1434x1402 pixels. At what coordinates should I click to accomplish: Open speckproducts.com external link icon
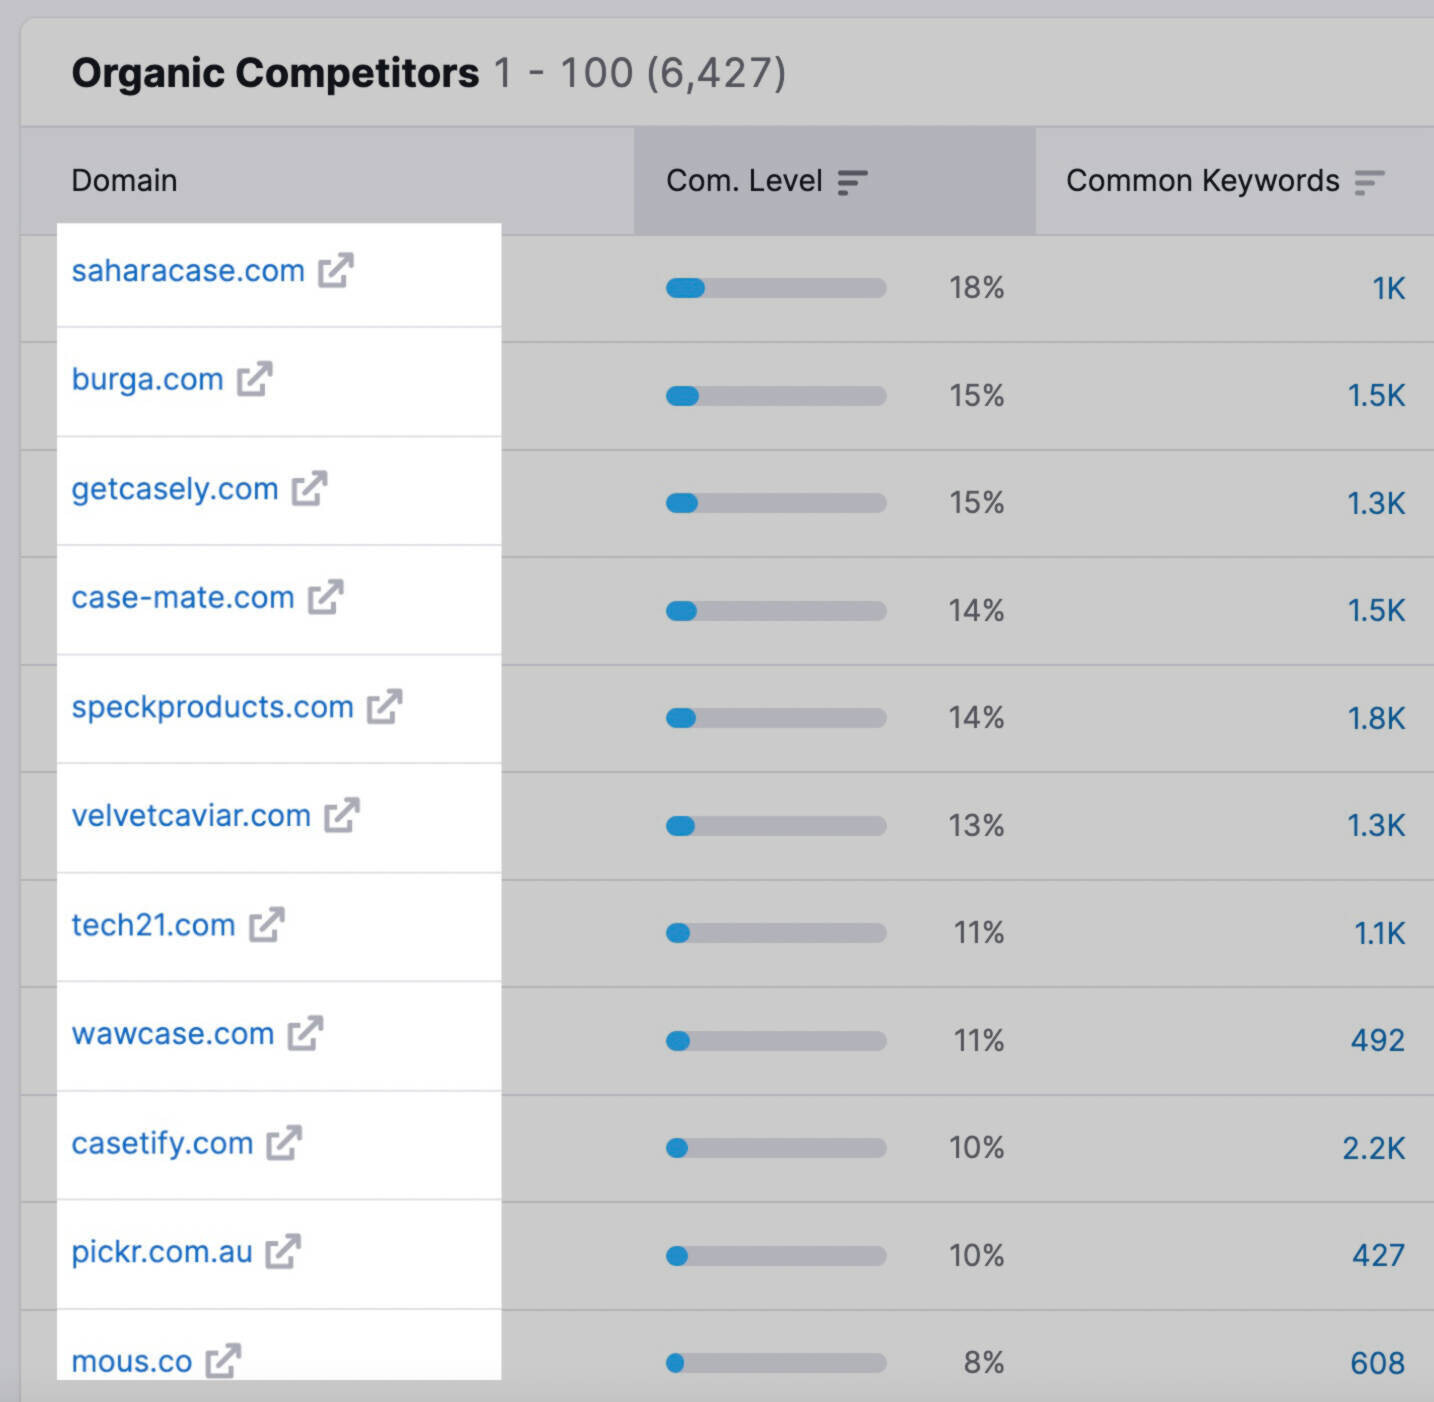384,706
